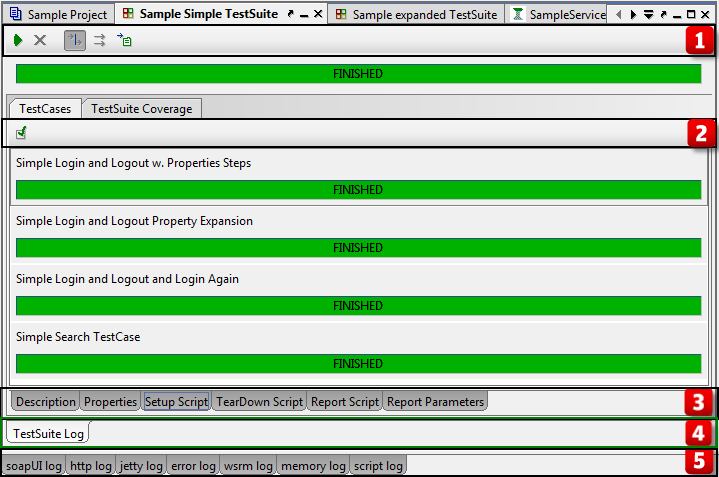
Task: Close the Sample Simple TestSuite tab
Action: (x=318, y=14)
